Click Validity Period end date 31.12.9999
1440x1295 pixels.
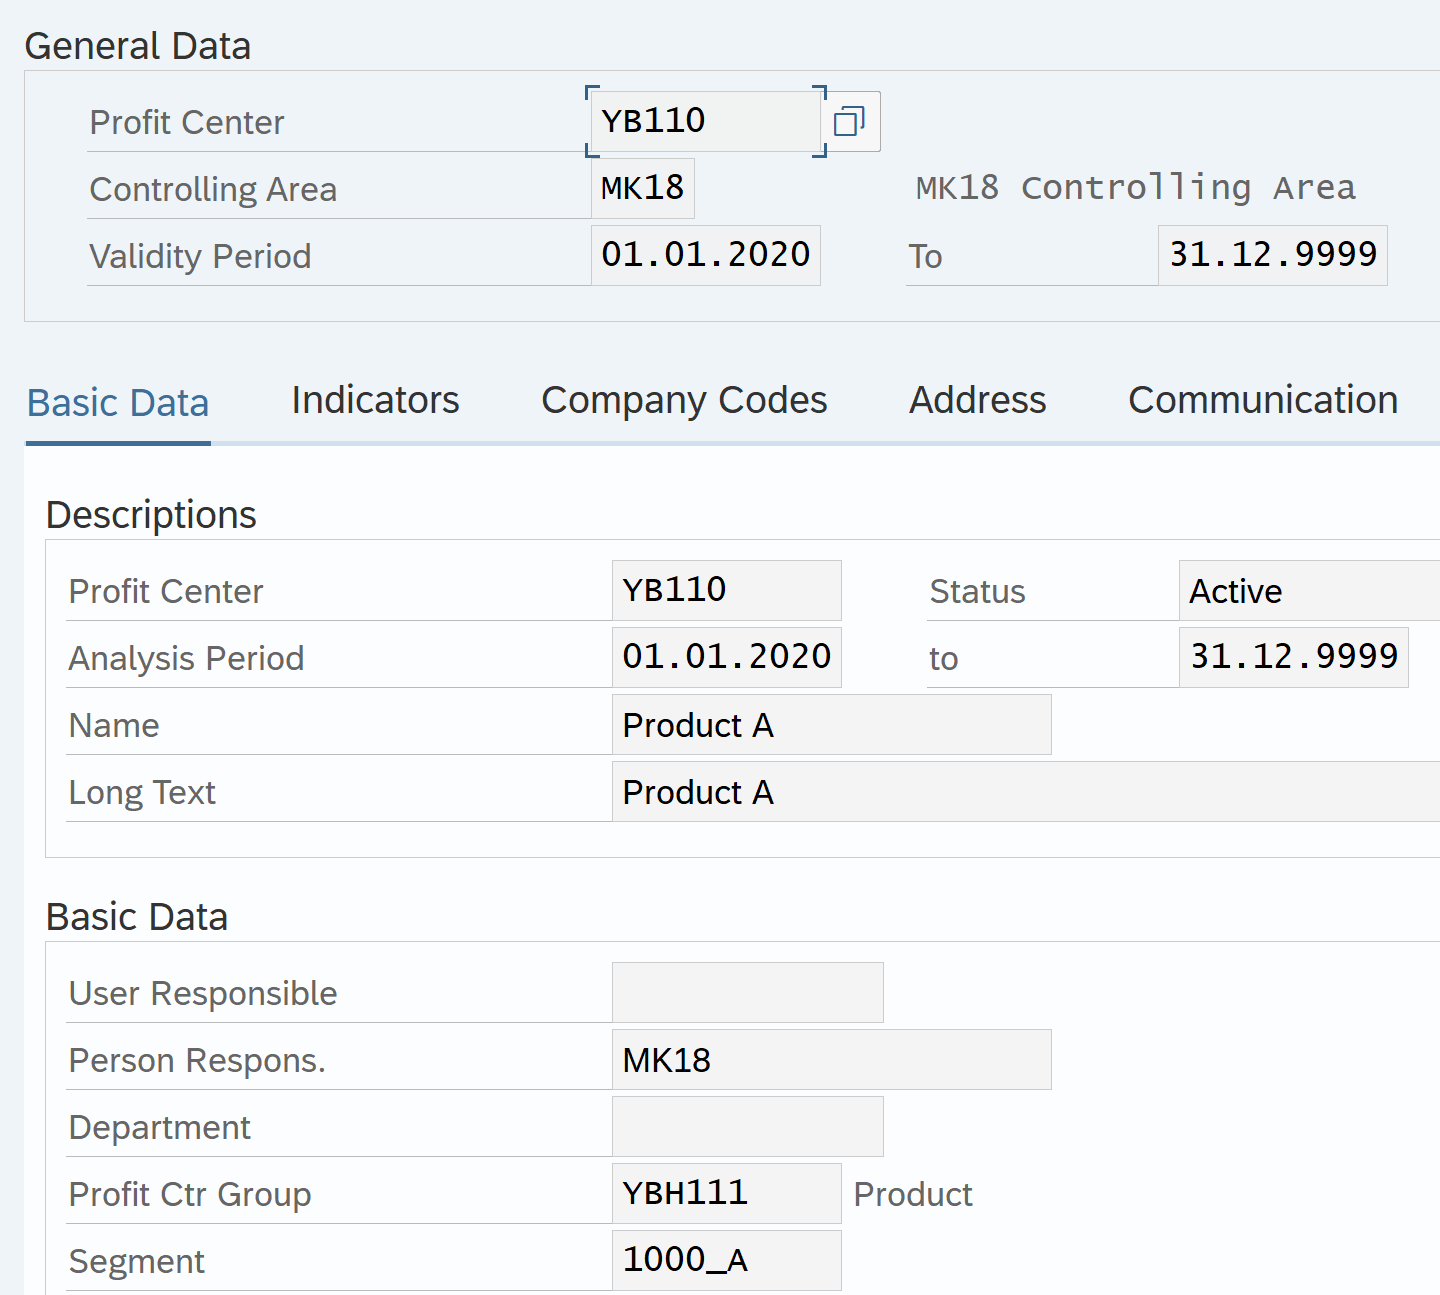(1273, 255)
